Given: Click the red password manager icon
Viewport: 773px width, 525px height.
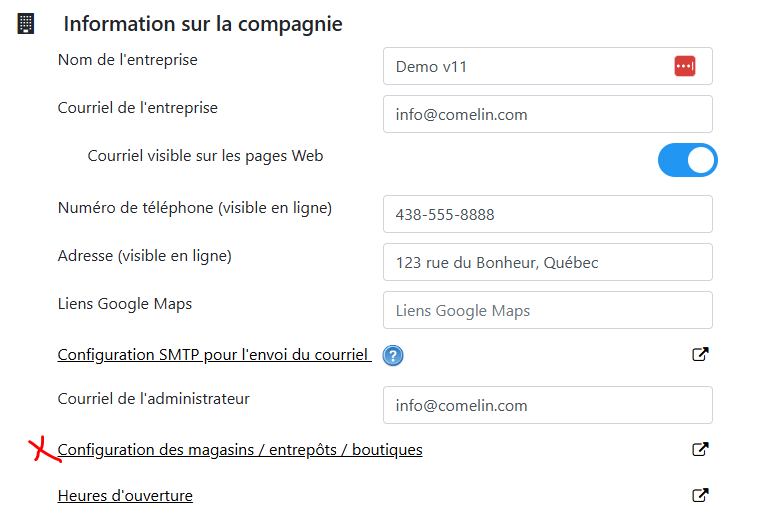Looking at the screenshot, I should 684,66.
